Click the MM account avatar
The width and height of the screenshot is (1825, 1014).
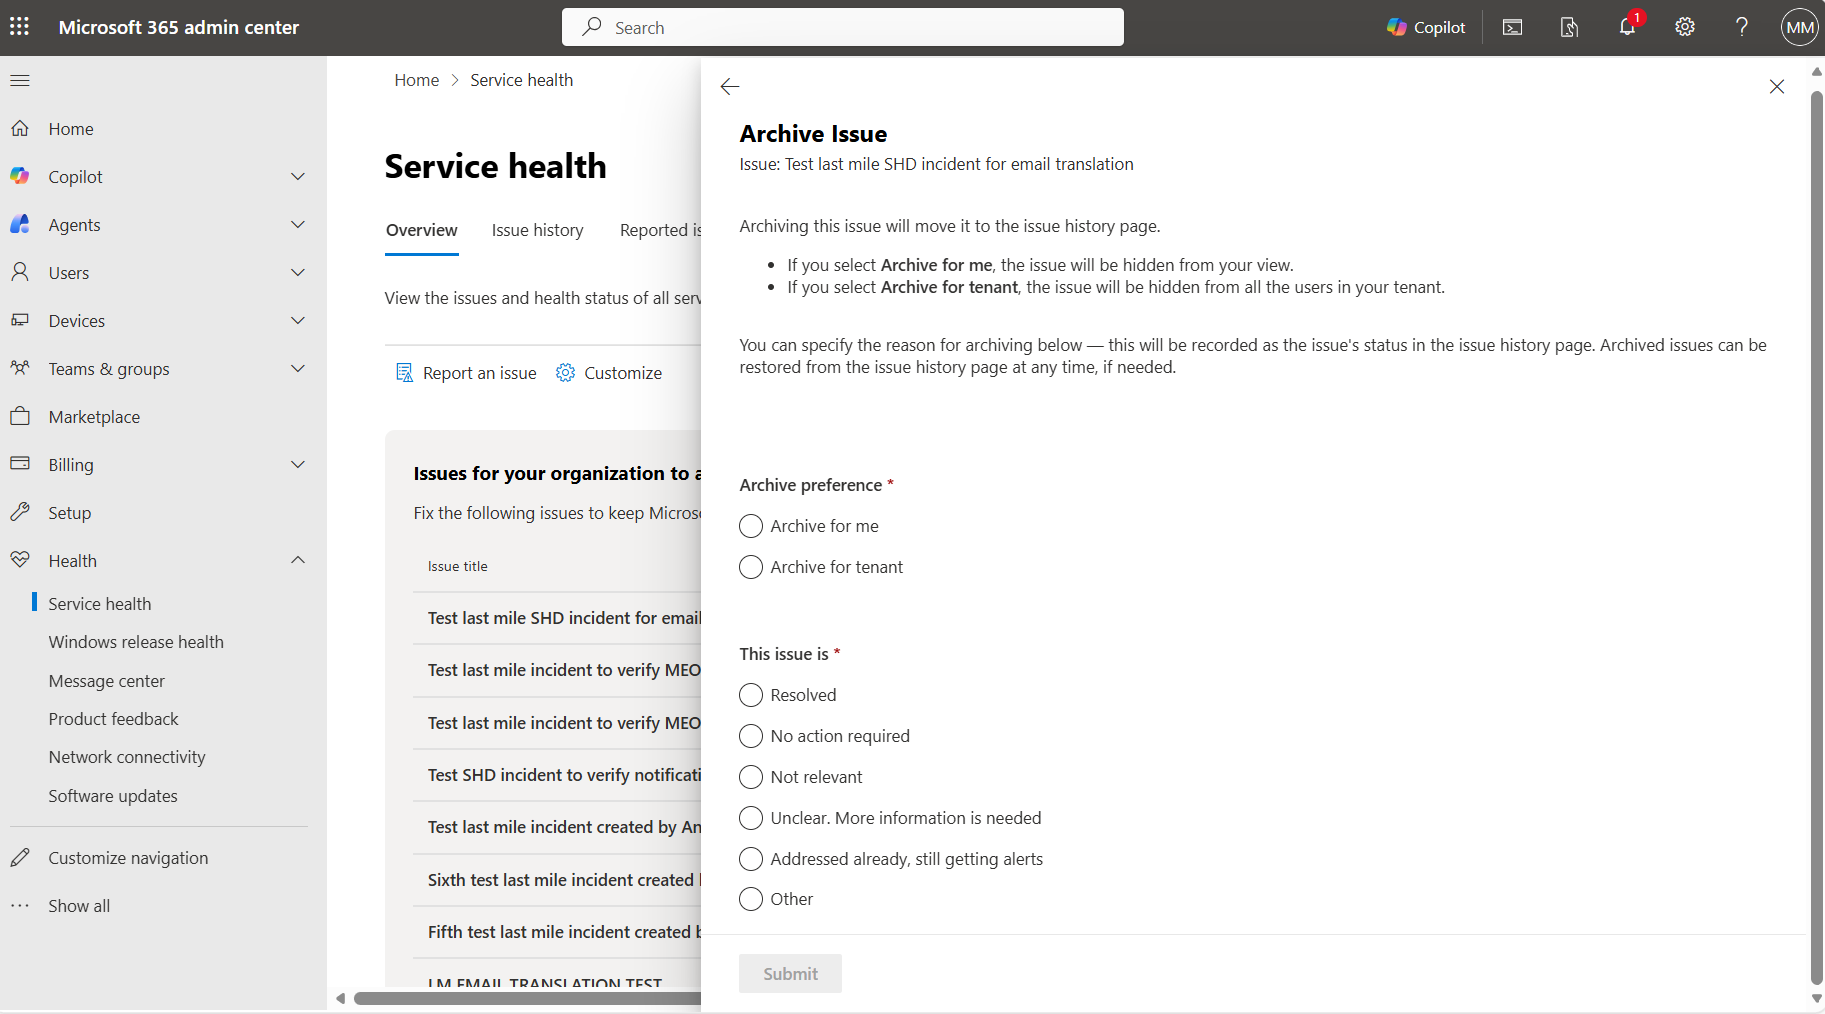(x=1797, y=27)
